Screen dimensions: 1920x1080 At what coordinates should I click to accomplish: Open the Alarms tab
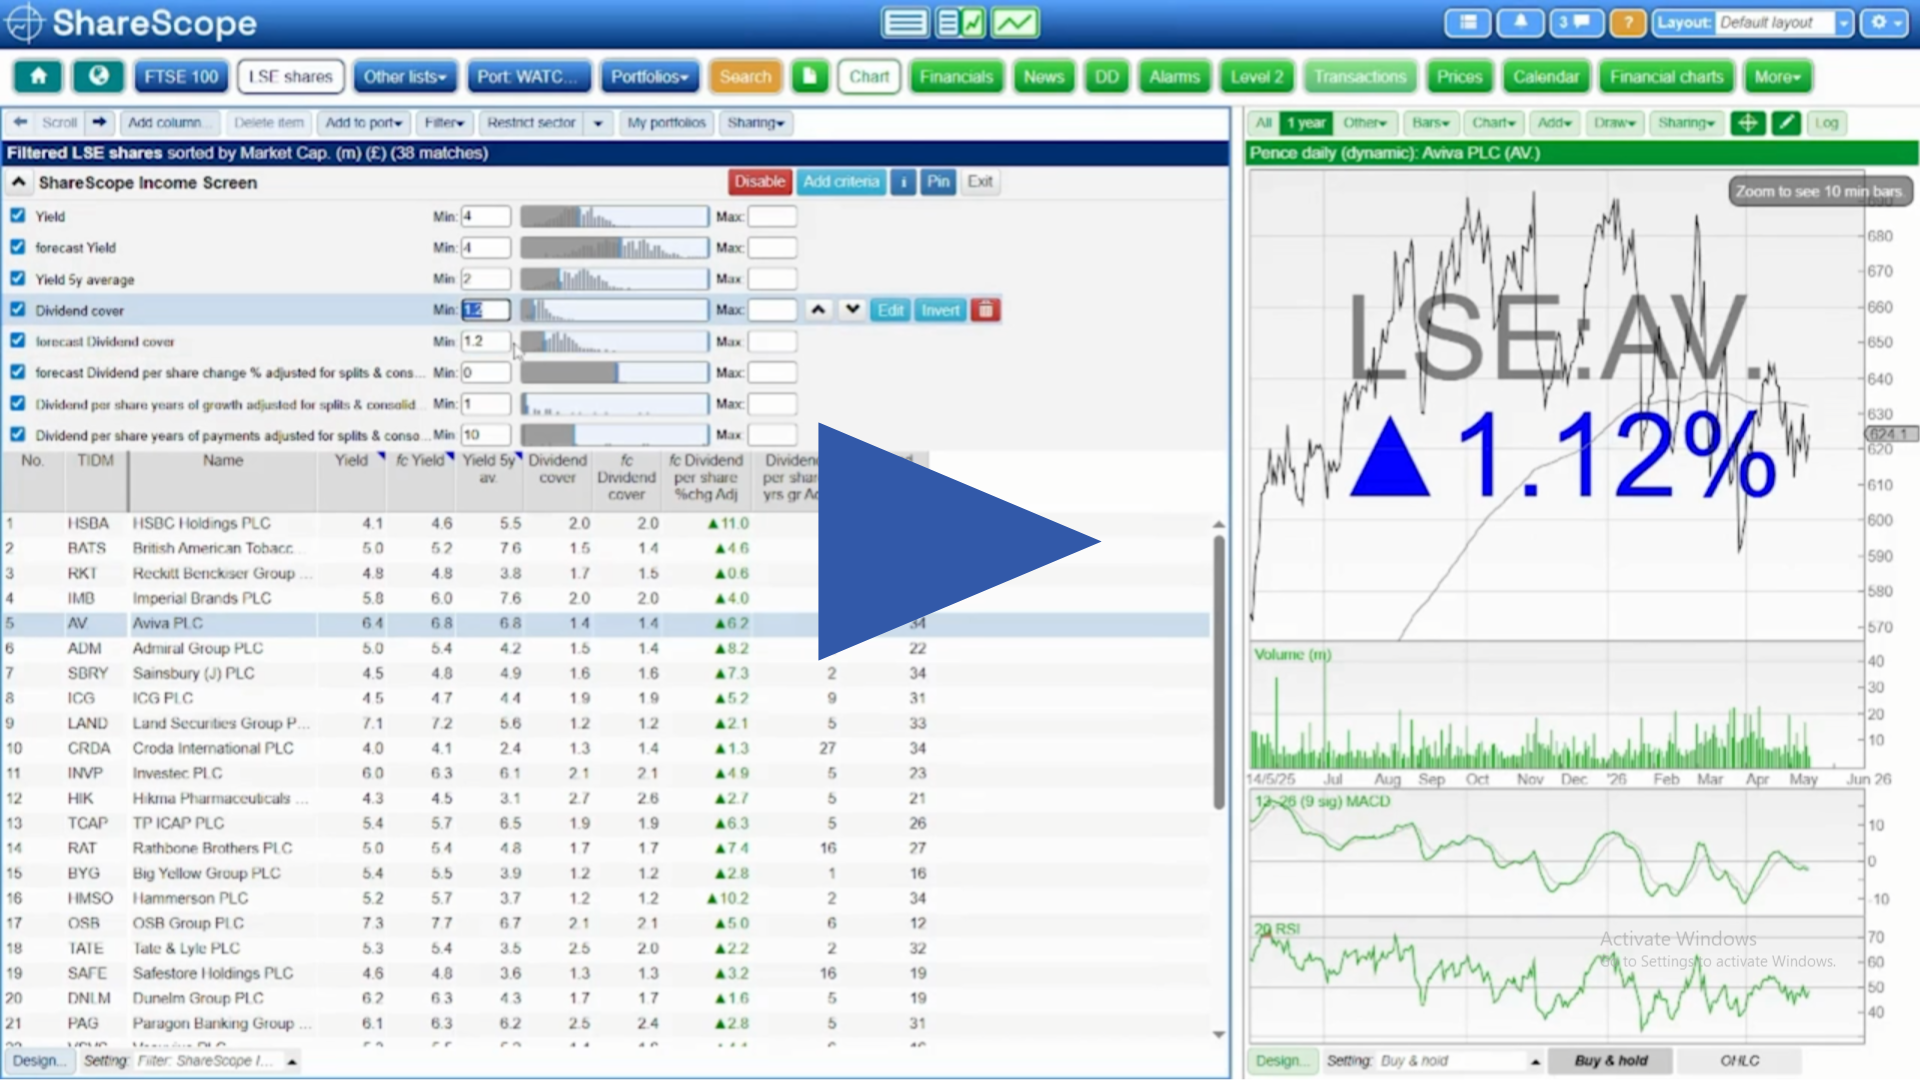coord(1174,76)
